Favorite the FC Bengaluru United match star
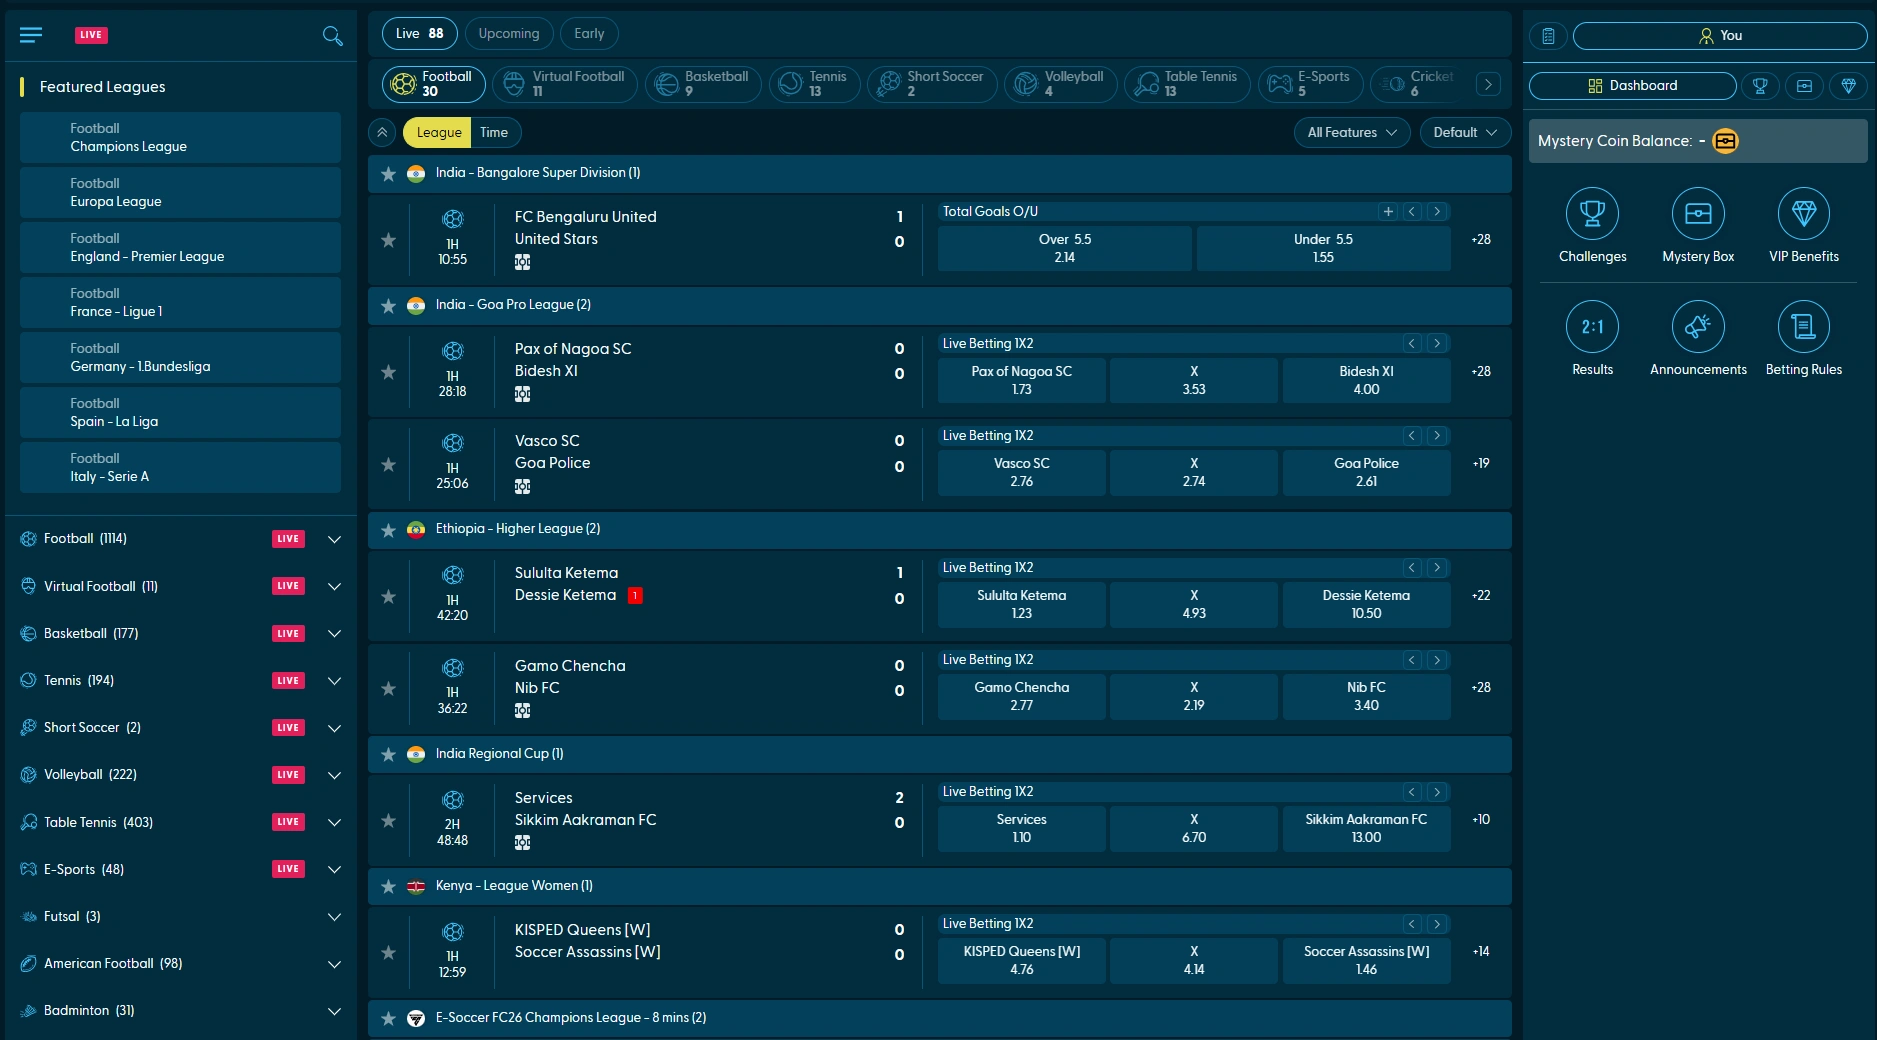The width and height of the screenshot is (1877, 1040). (389, 240)
